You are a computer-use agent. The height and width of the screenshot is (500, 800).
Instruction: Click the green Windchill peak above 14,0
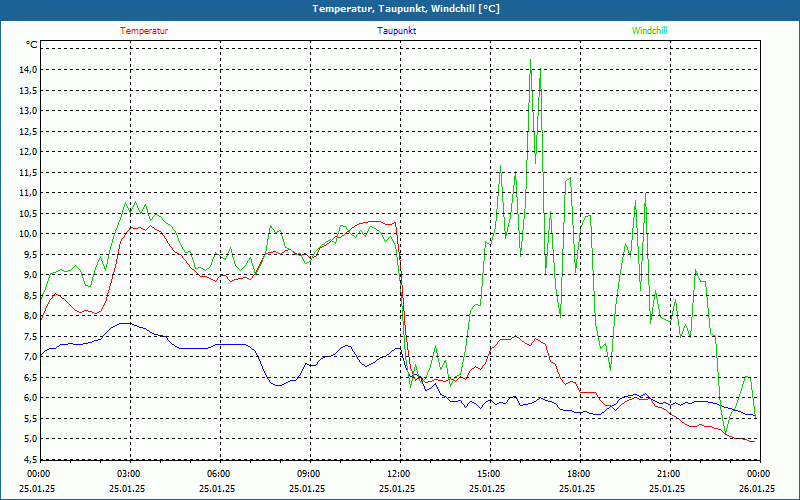pos(531,60)
